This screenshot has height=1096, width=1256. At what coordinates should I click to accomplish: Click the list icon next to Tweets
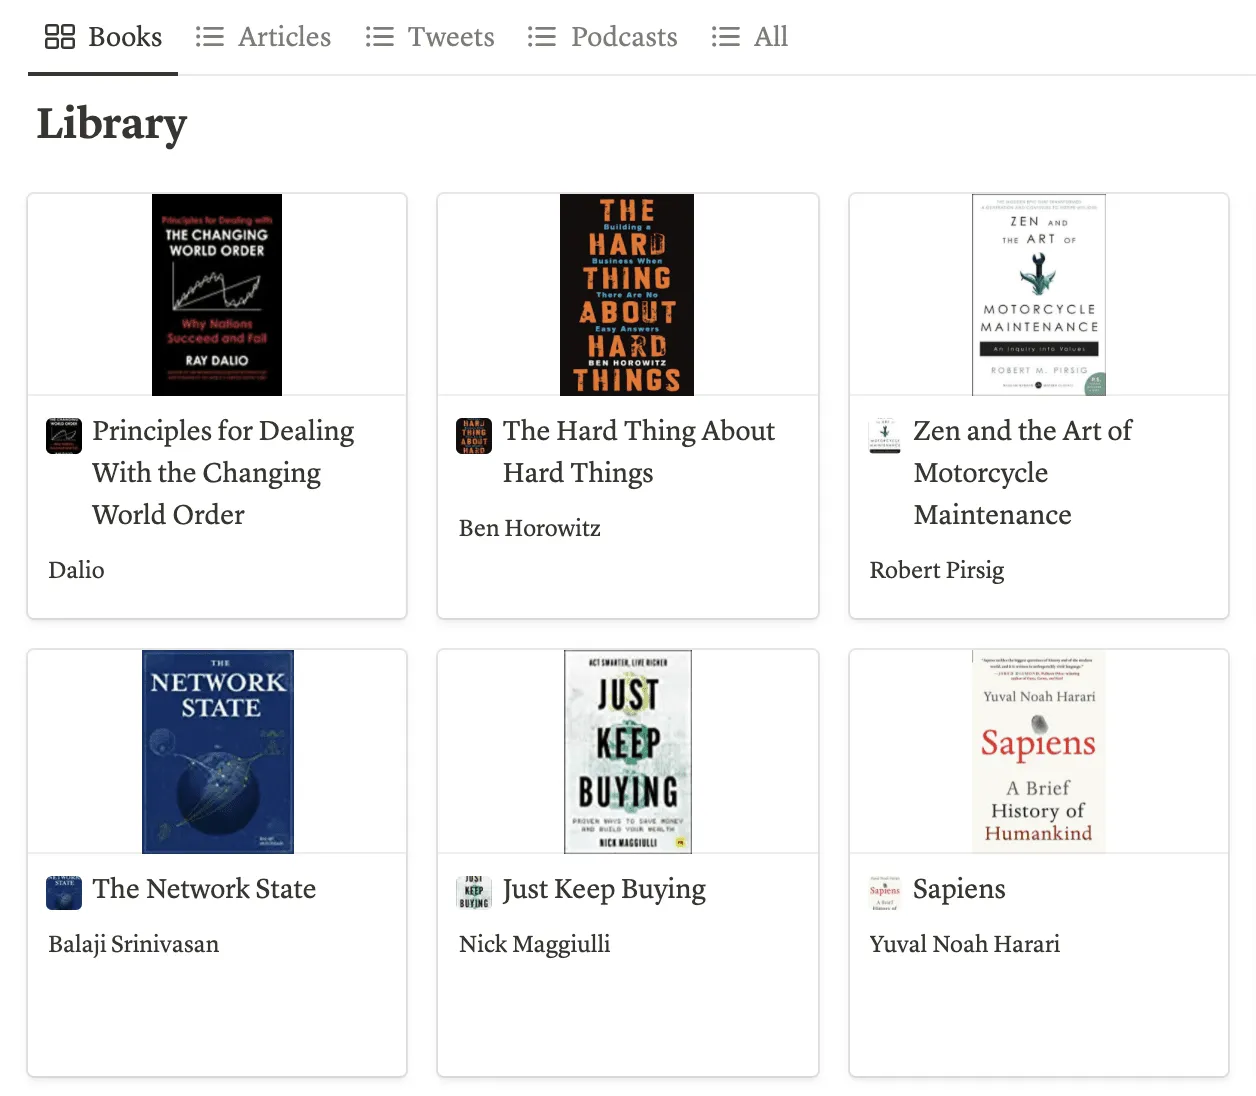point(380,37)
